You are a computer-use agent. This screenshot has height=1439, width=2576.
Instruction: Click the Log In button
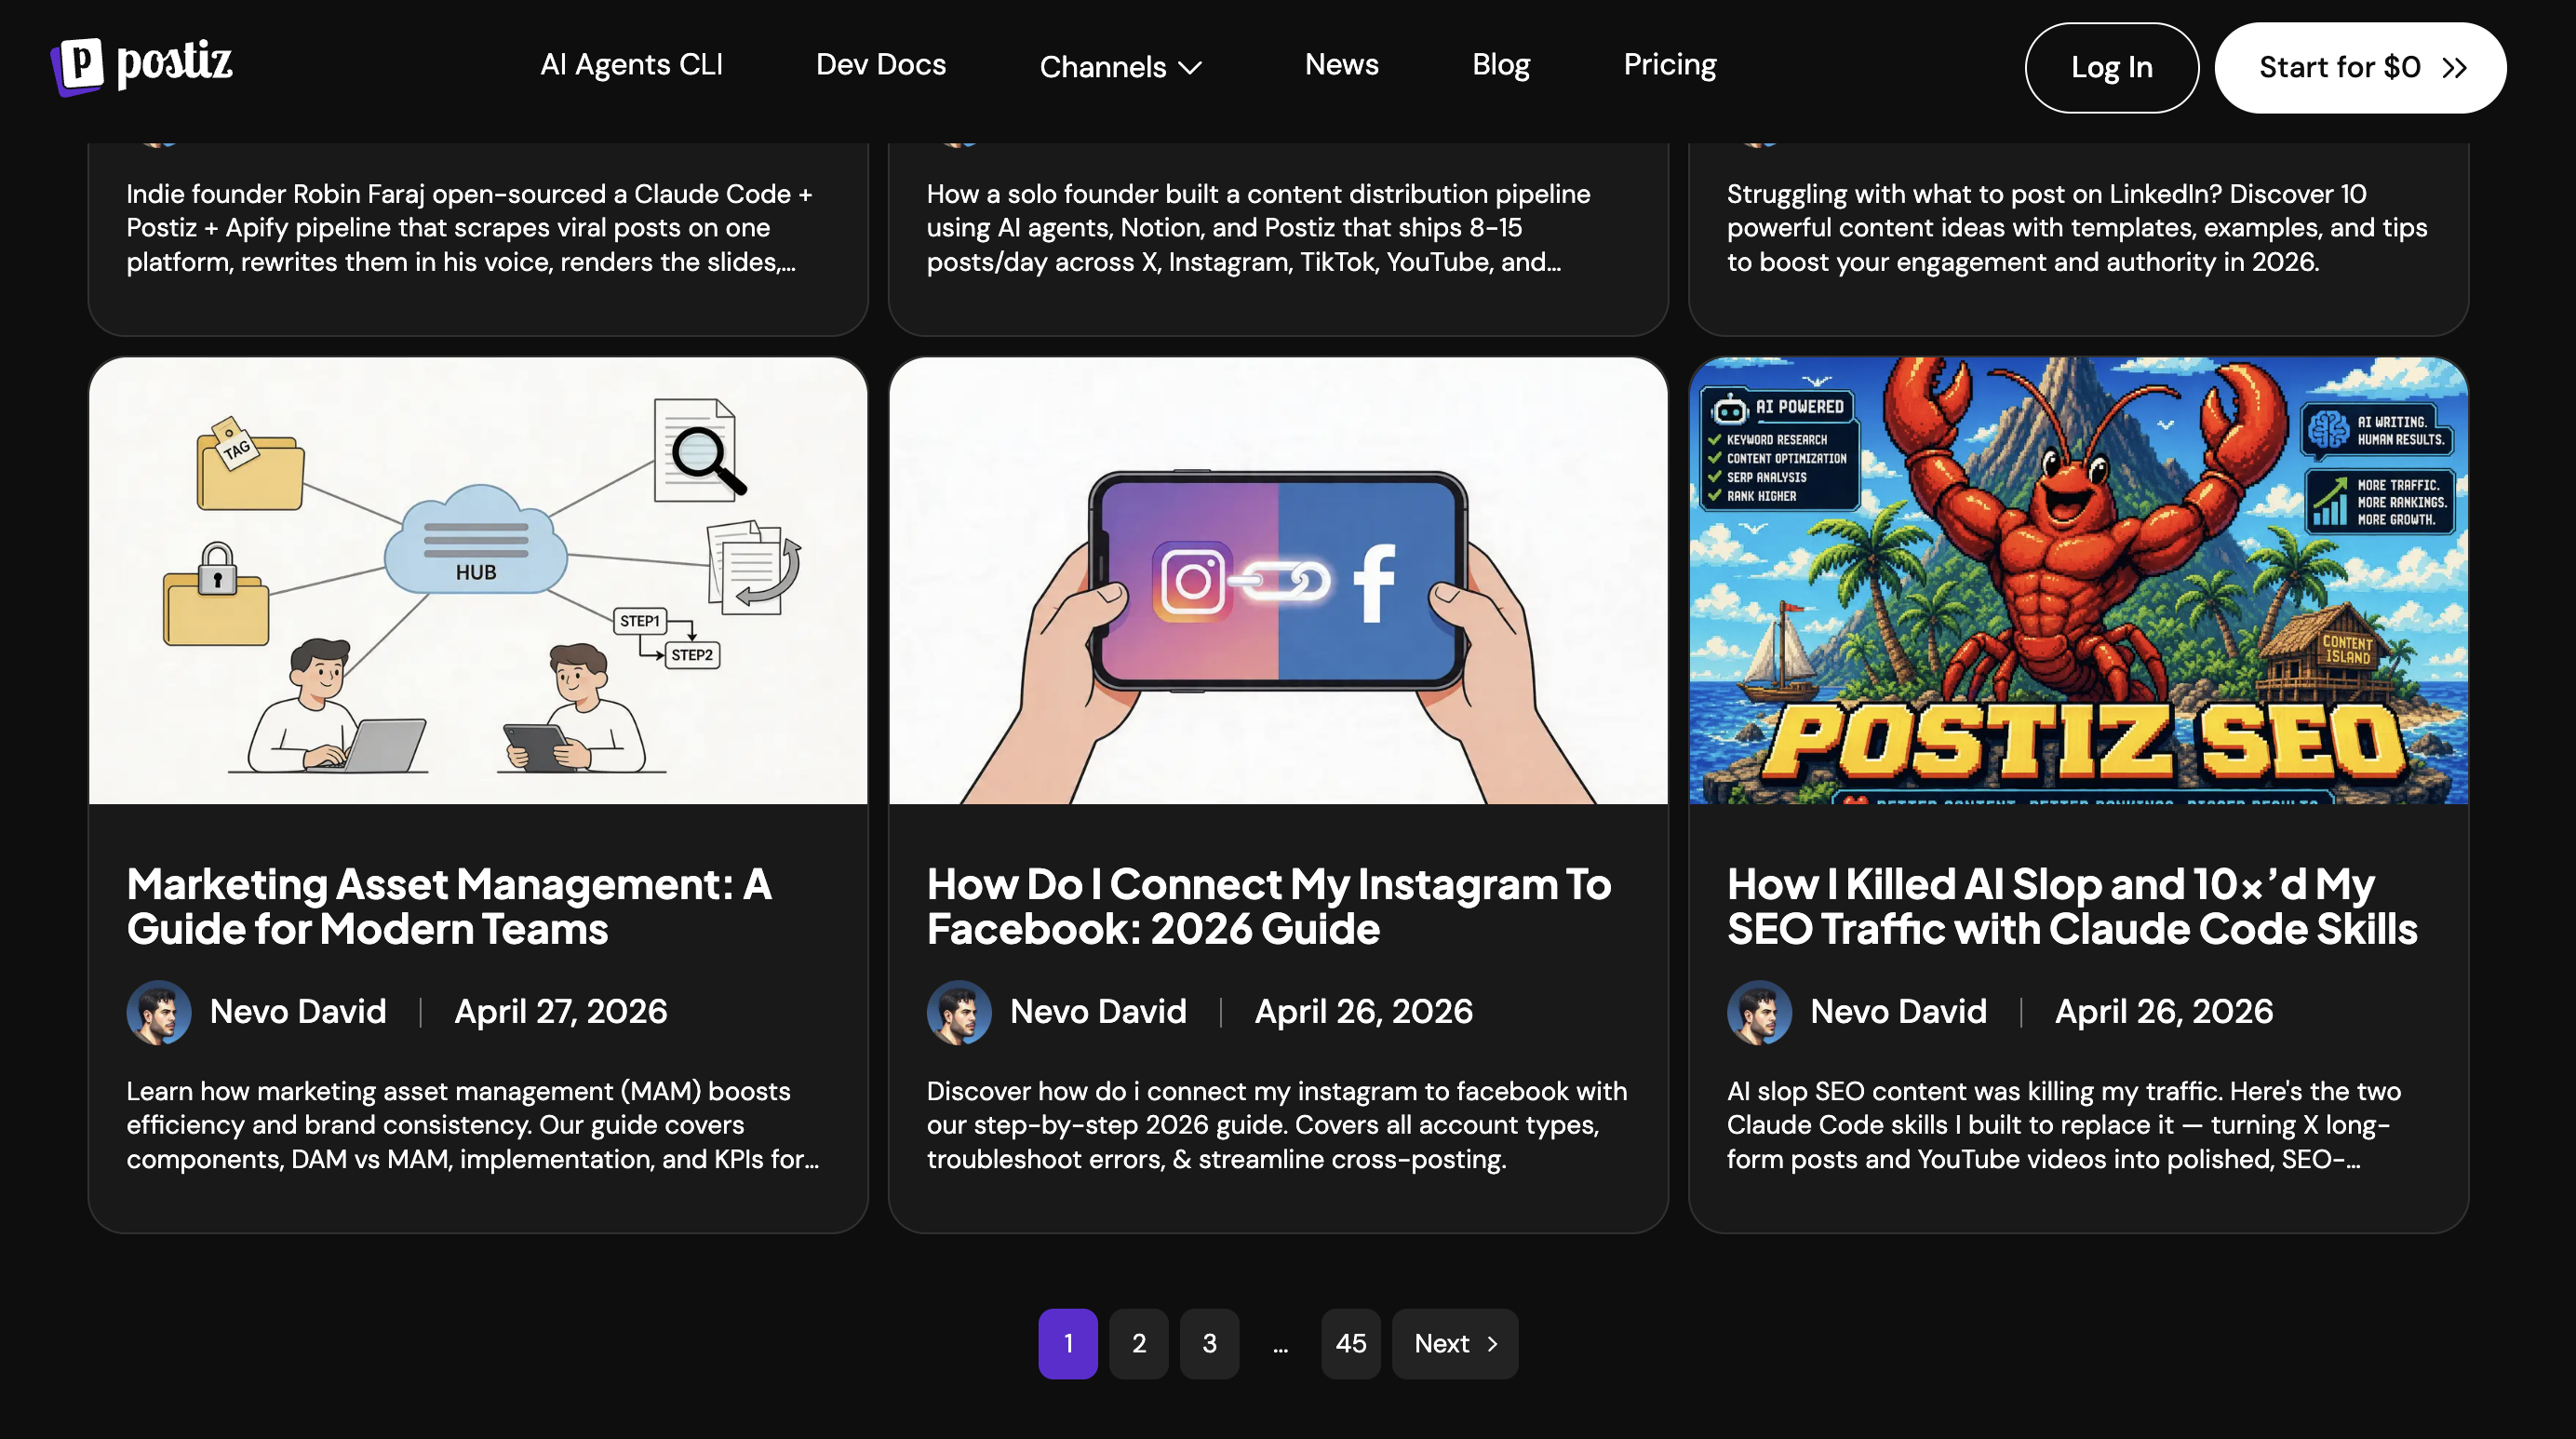[2111, 68]
